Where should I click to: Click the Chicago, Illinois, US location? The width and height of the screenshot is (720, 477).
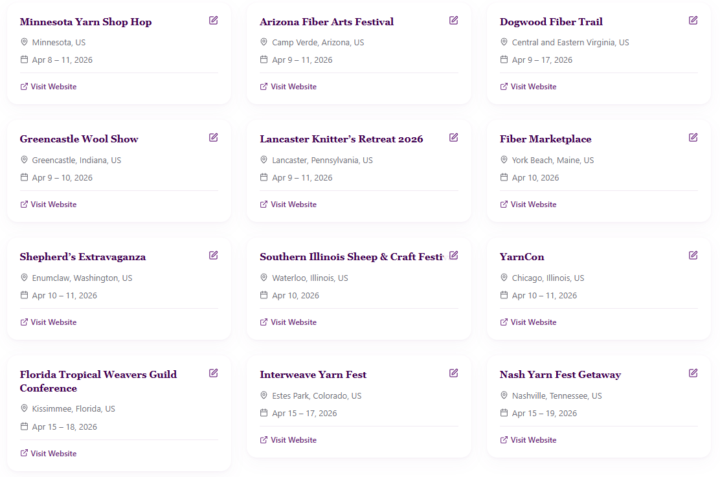[x=548, y=278]
